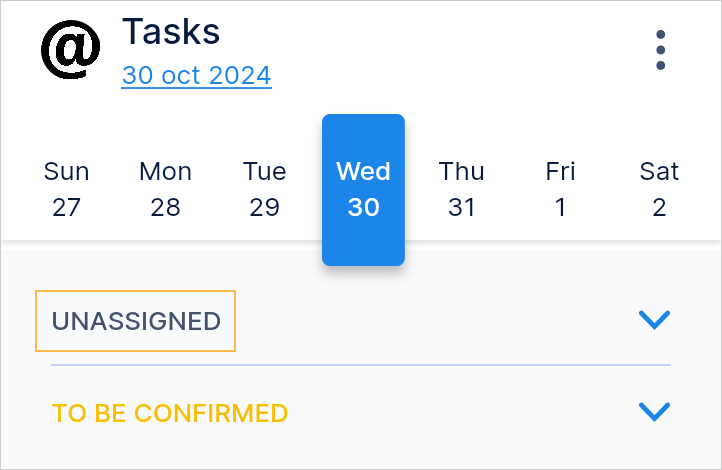722x470 pixels.
Task: Click the number 30 on the blue day tile
Action: [x=363, y=208]
